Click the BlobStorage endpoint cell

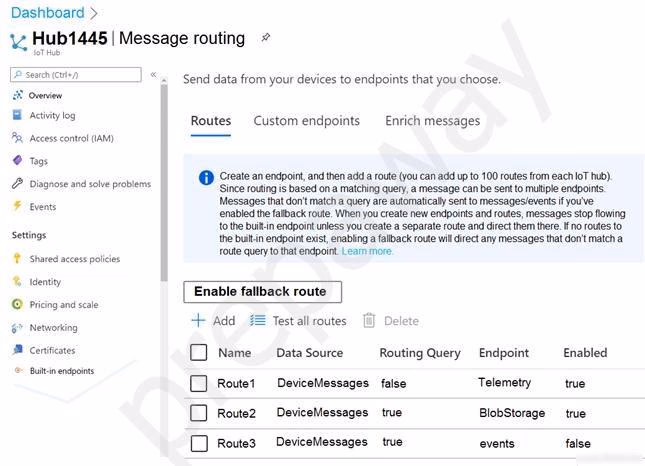coord(512,413)
